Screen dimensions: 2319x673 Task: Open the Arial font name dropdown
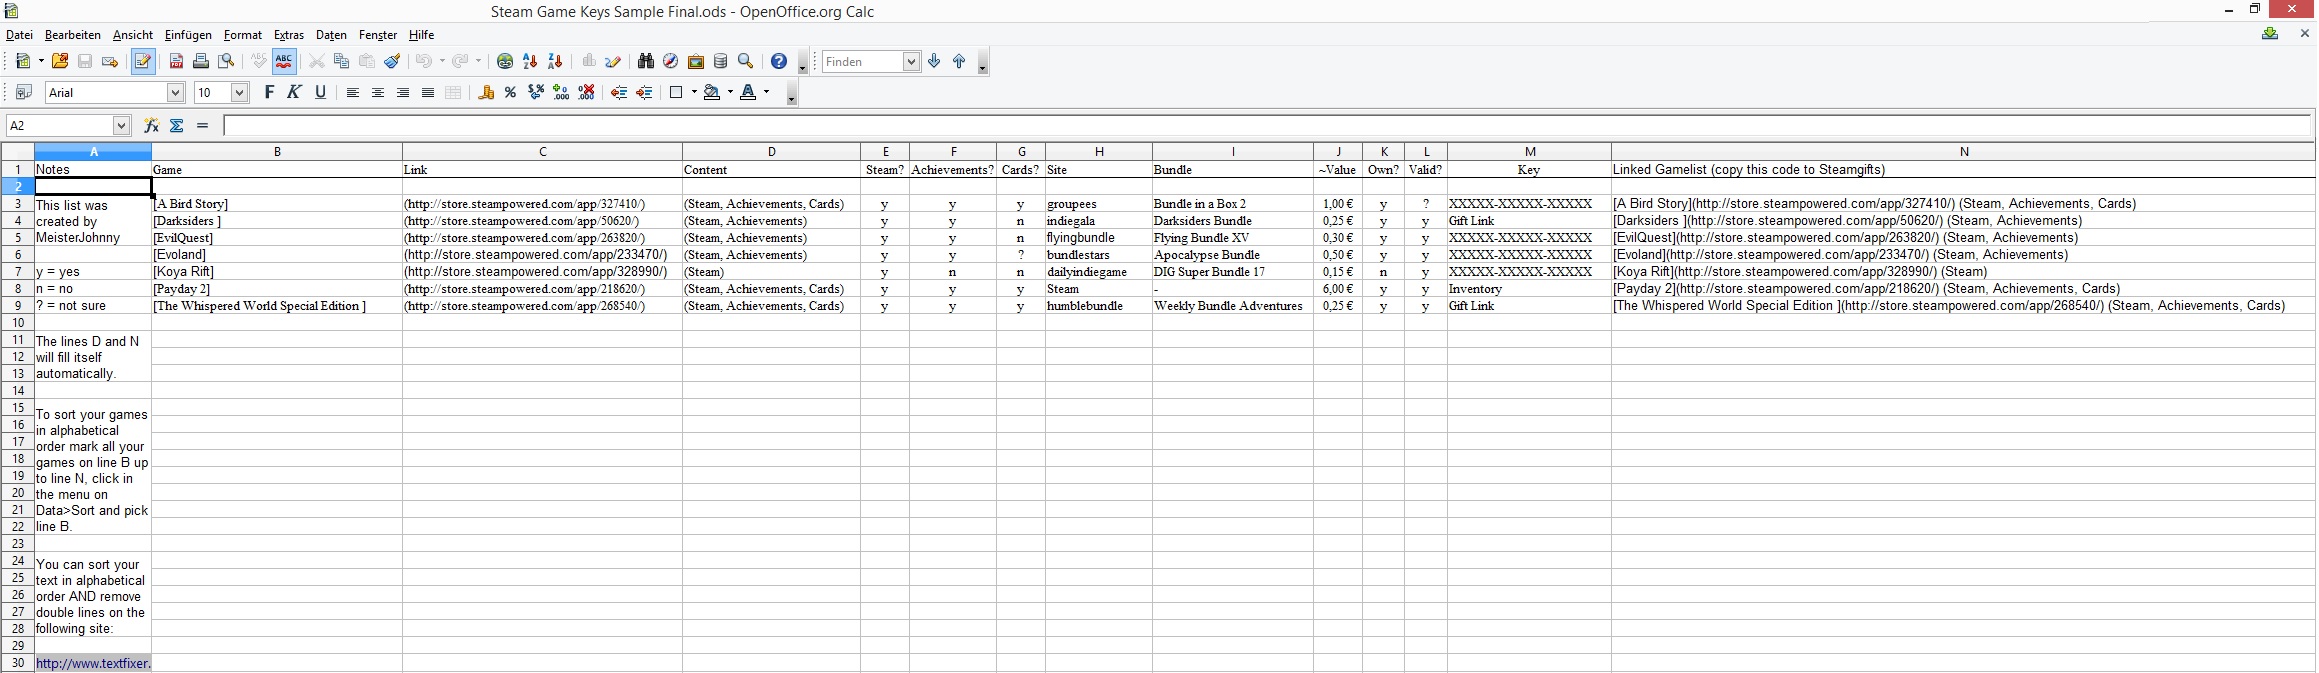[176, 93]
